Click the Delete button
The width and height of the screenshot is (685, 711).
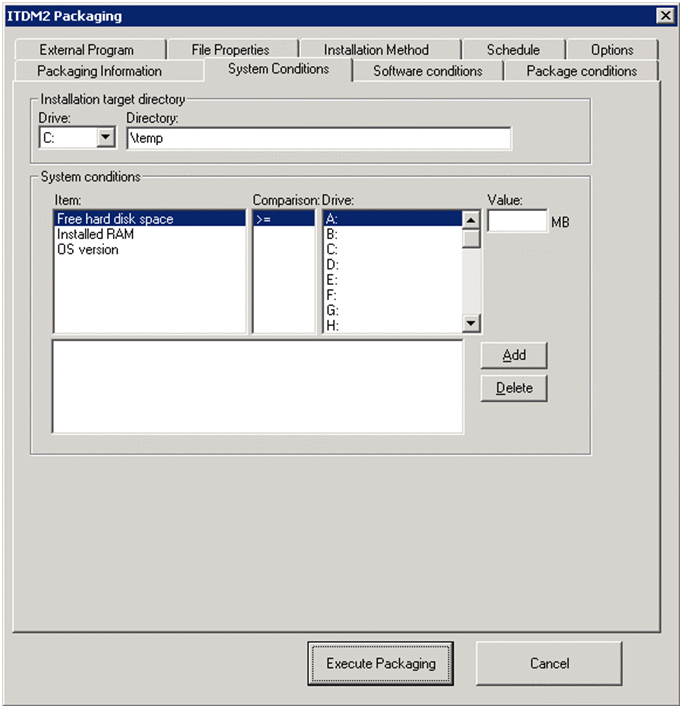coord(514,388)
